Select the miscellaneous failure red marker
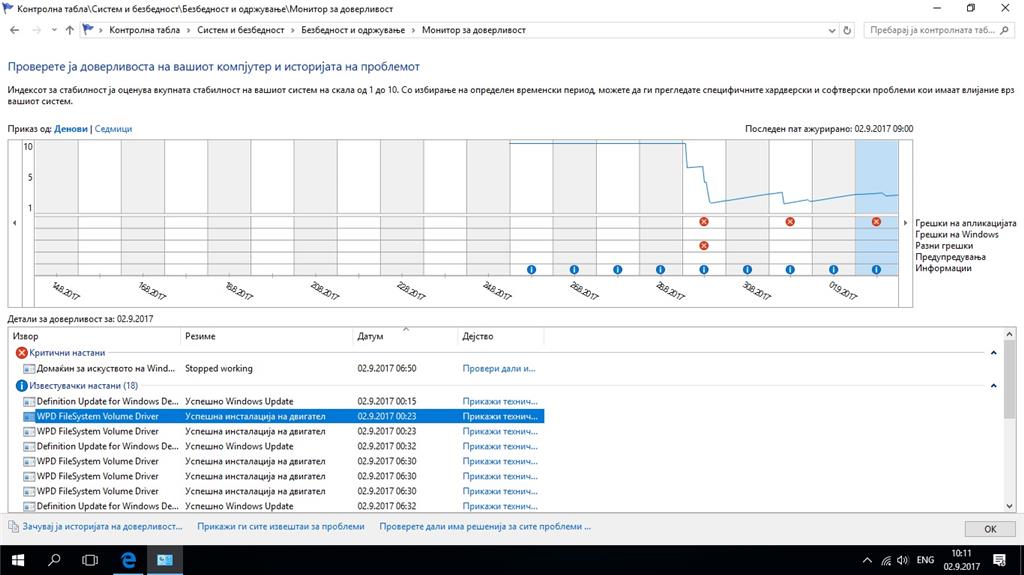 703,246
